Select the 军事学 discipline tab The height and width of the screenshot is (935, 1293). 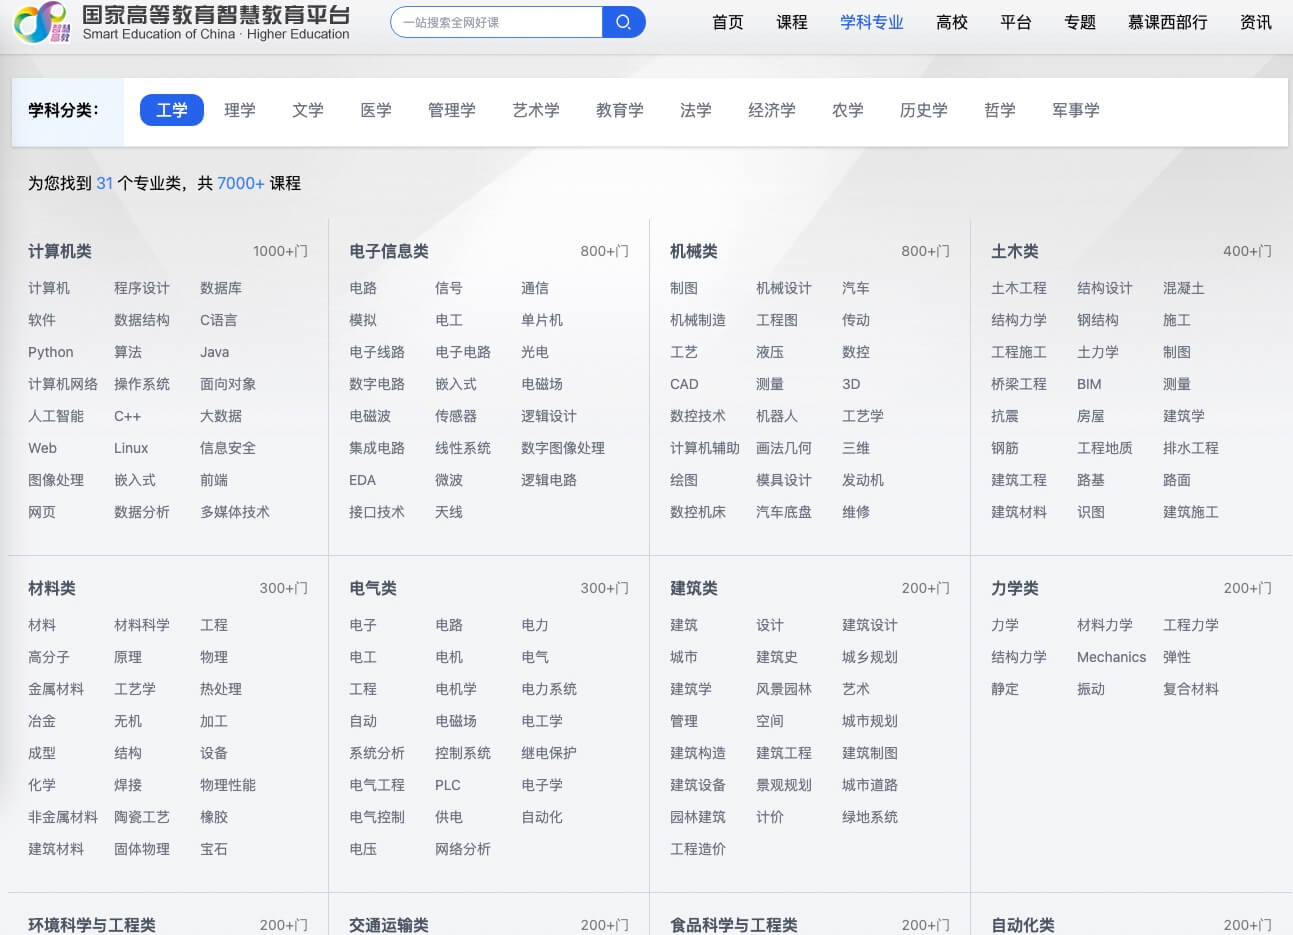1075,110
